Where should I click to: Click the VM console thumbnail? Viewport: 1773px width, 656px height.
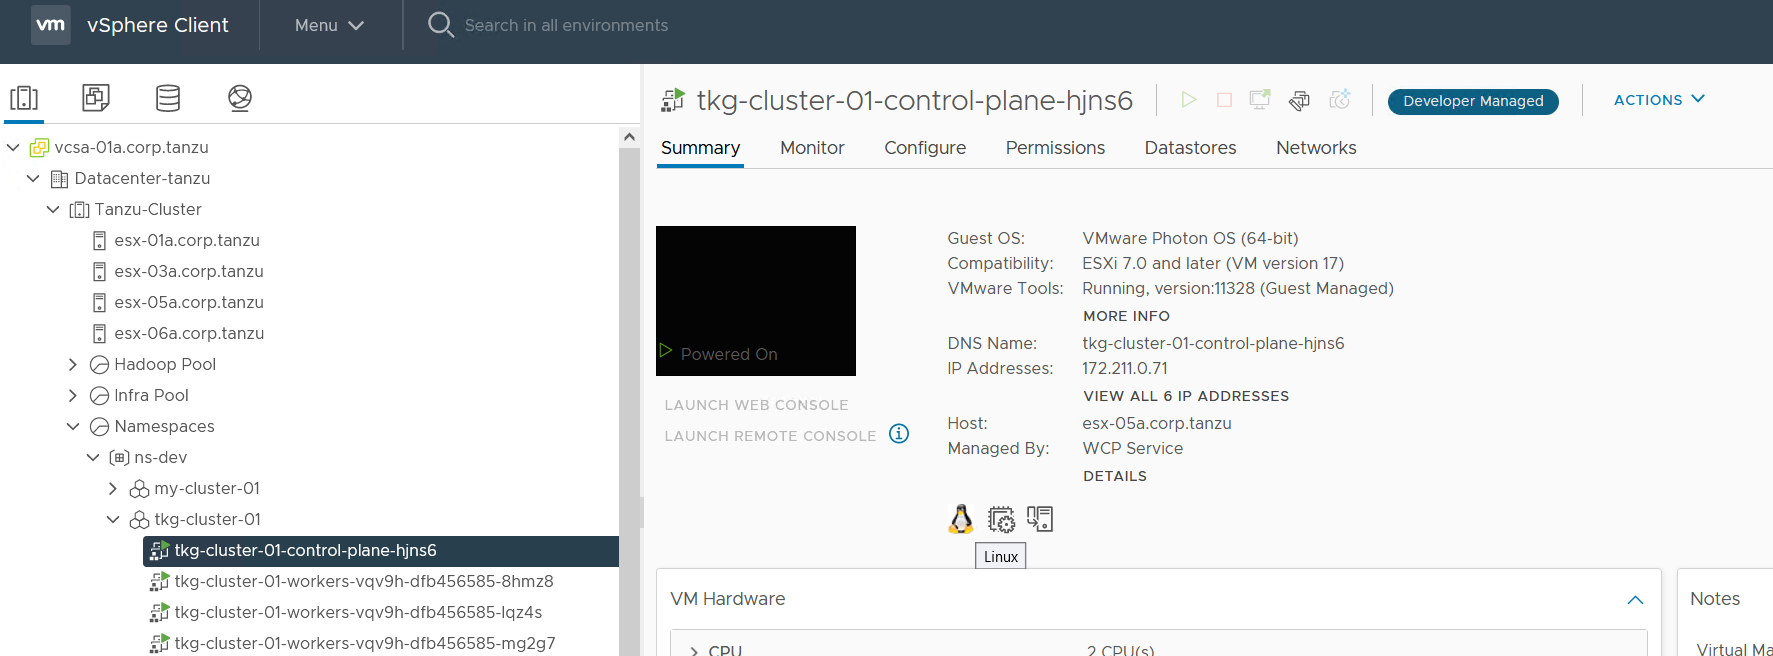(756, 301)
